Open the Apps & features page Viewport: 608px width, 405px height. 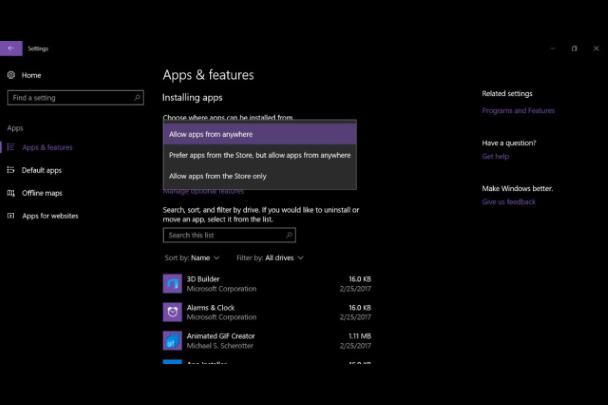pos(47,147)
